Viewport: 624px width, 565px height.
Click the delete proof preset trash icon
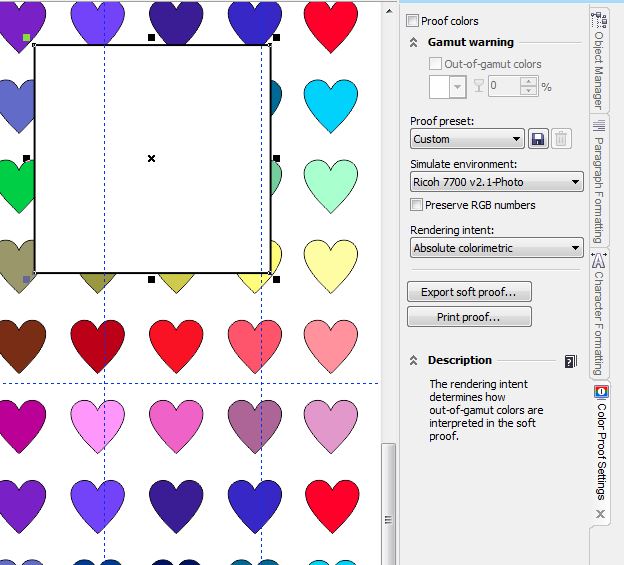pyautogui.click(x=561, y=139)
